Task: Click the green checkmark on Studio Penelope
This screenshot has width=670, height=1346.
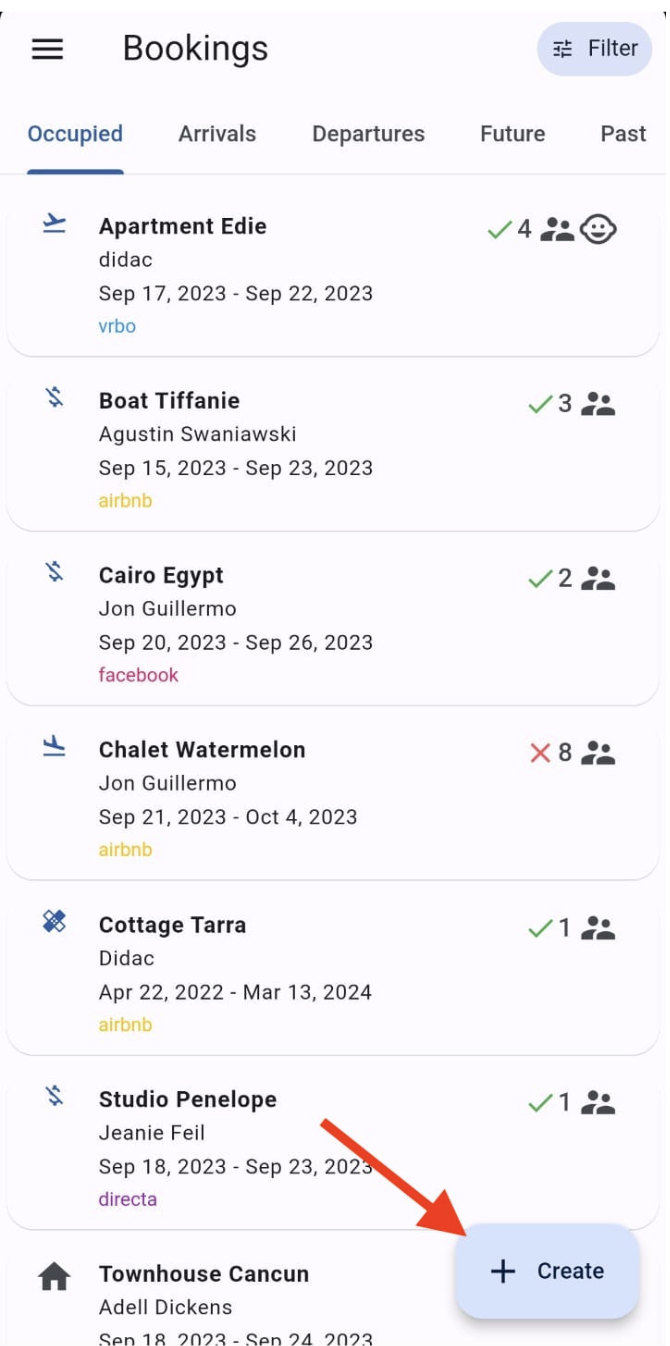Action: [540, 1102]
